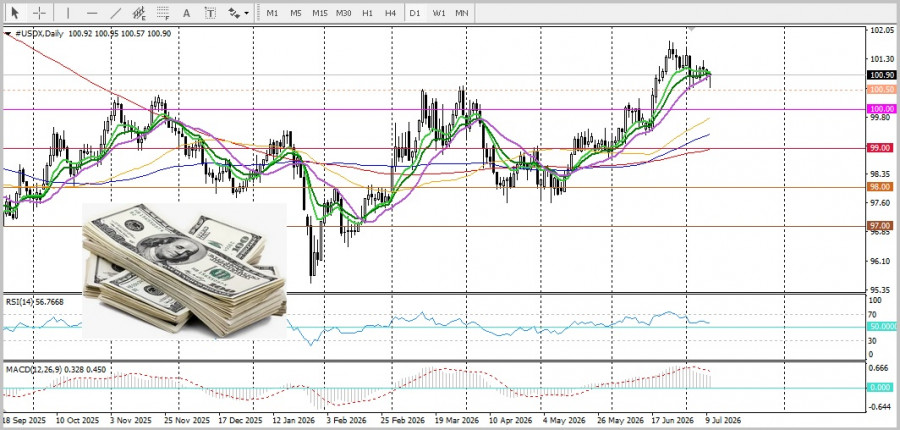Click the 100.90 current price label
Image resolution: width=900 pixels, height=430 pixels.
882,75
